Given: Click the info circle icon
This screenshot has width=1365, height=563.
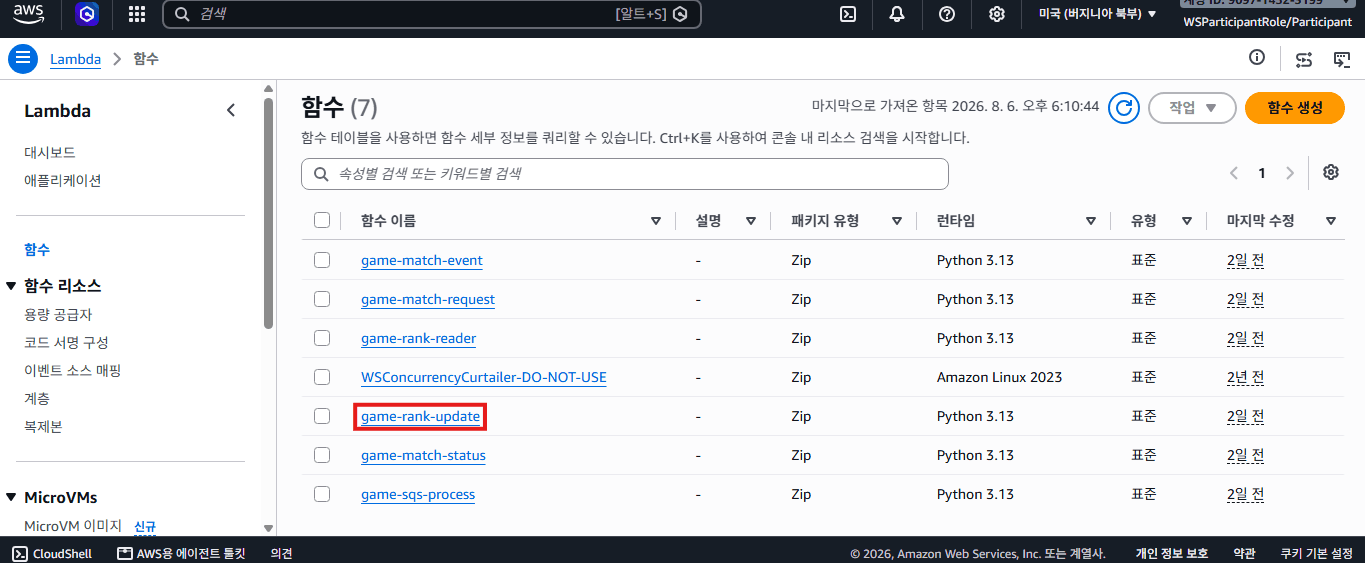Looking at the screenshot, I should tap(1257, 58).
